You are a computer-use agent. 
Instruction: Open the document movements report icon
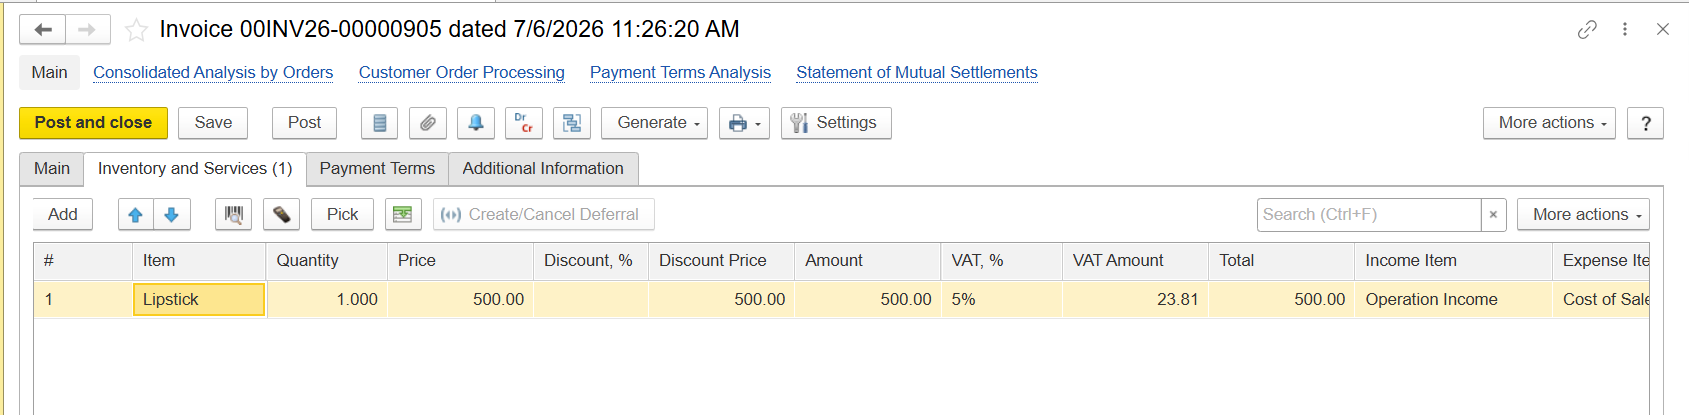point(379,123)
